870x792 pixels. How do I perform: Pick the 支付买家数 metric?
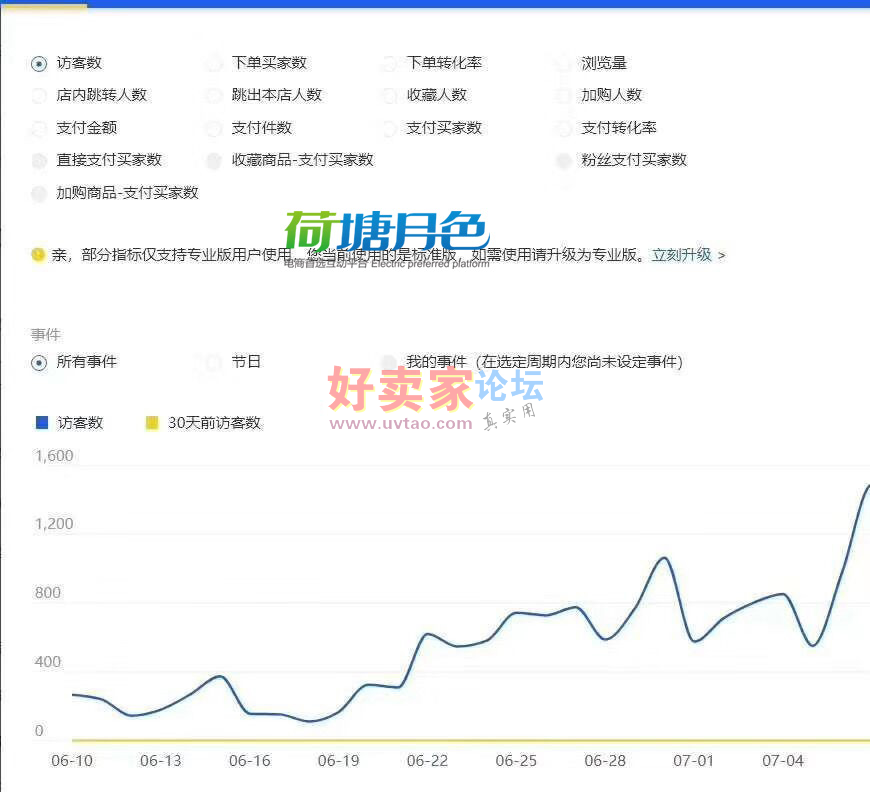389,129
